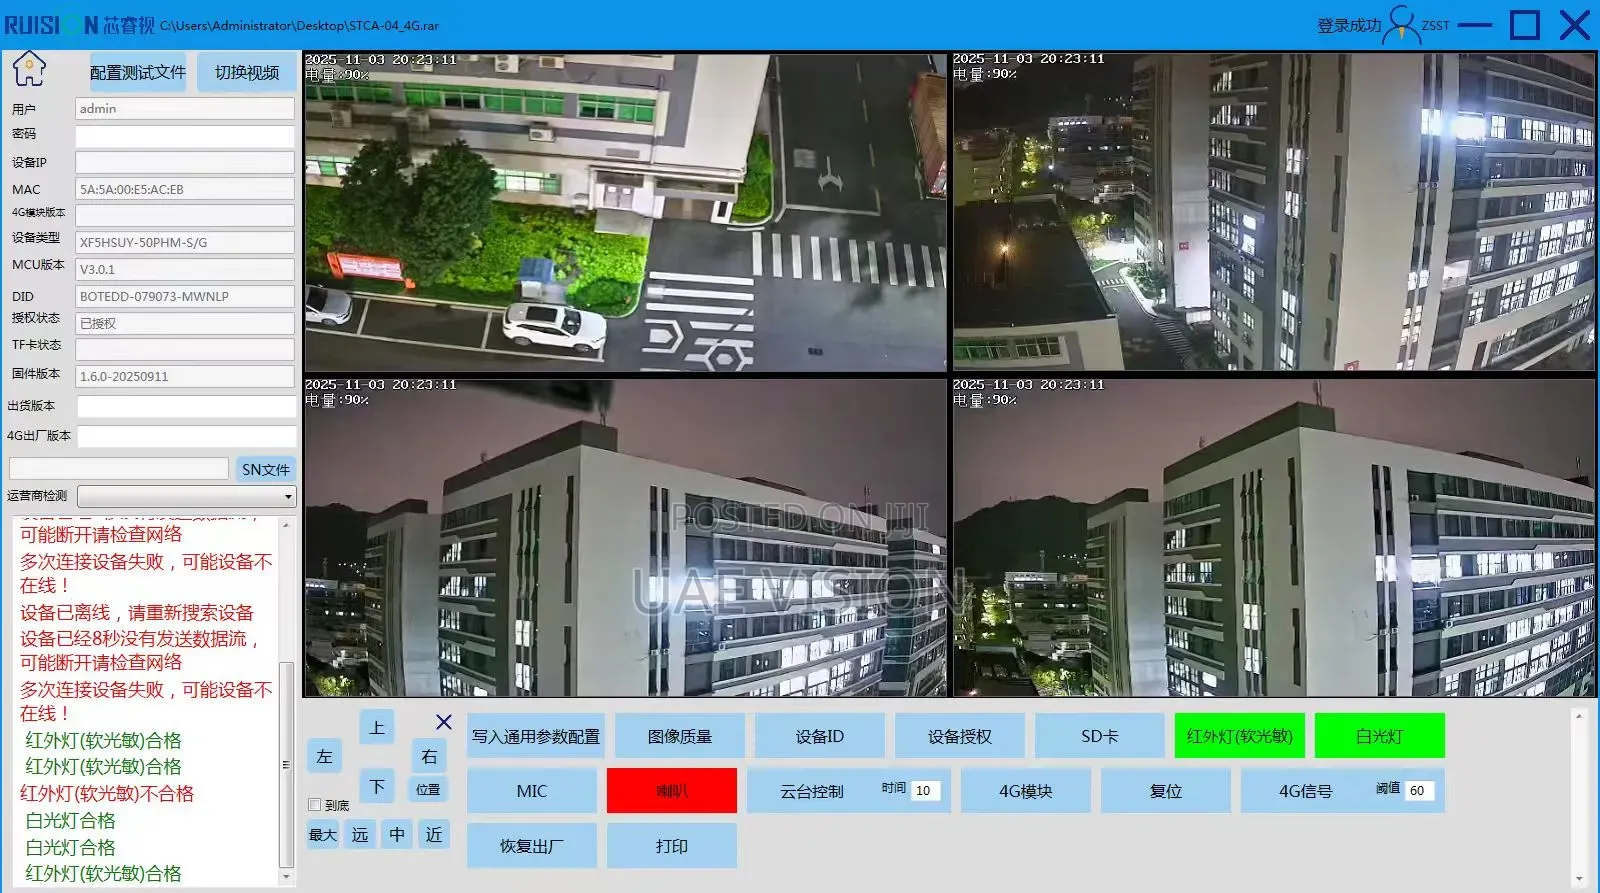
Task: Click log line 红外灯(软光敏)不合格
Action: coord(107,794)
